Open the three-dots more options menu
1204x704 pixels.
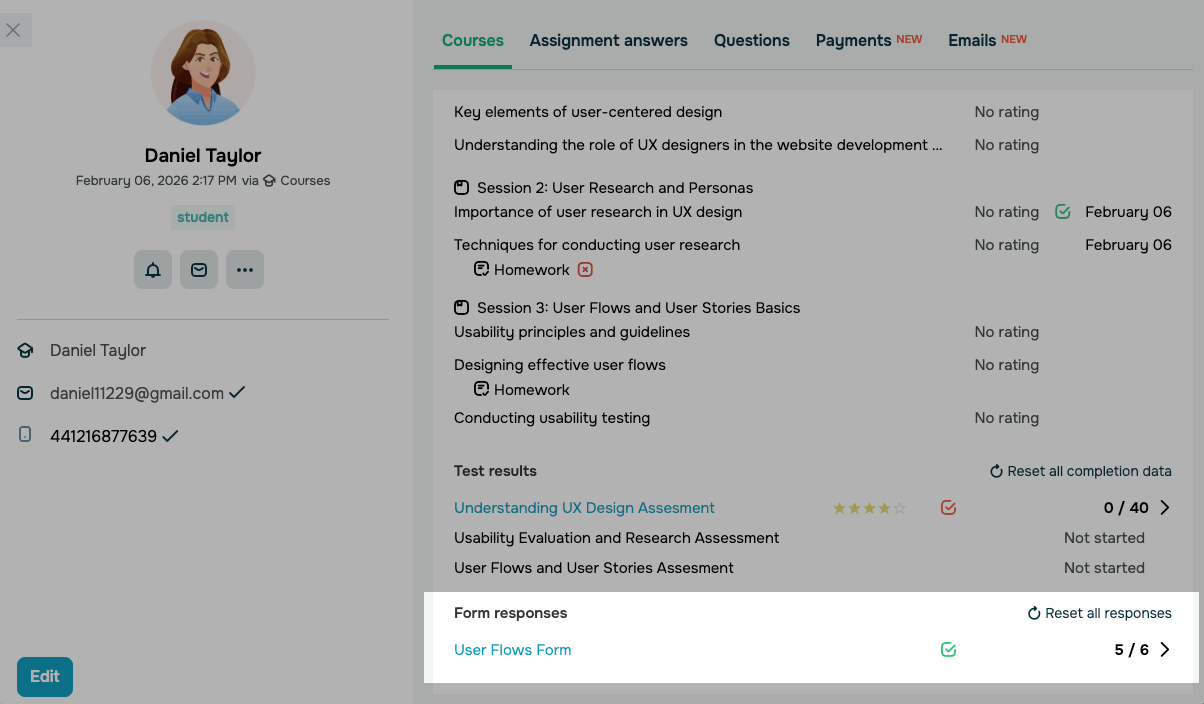click(245, 270)
